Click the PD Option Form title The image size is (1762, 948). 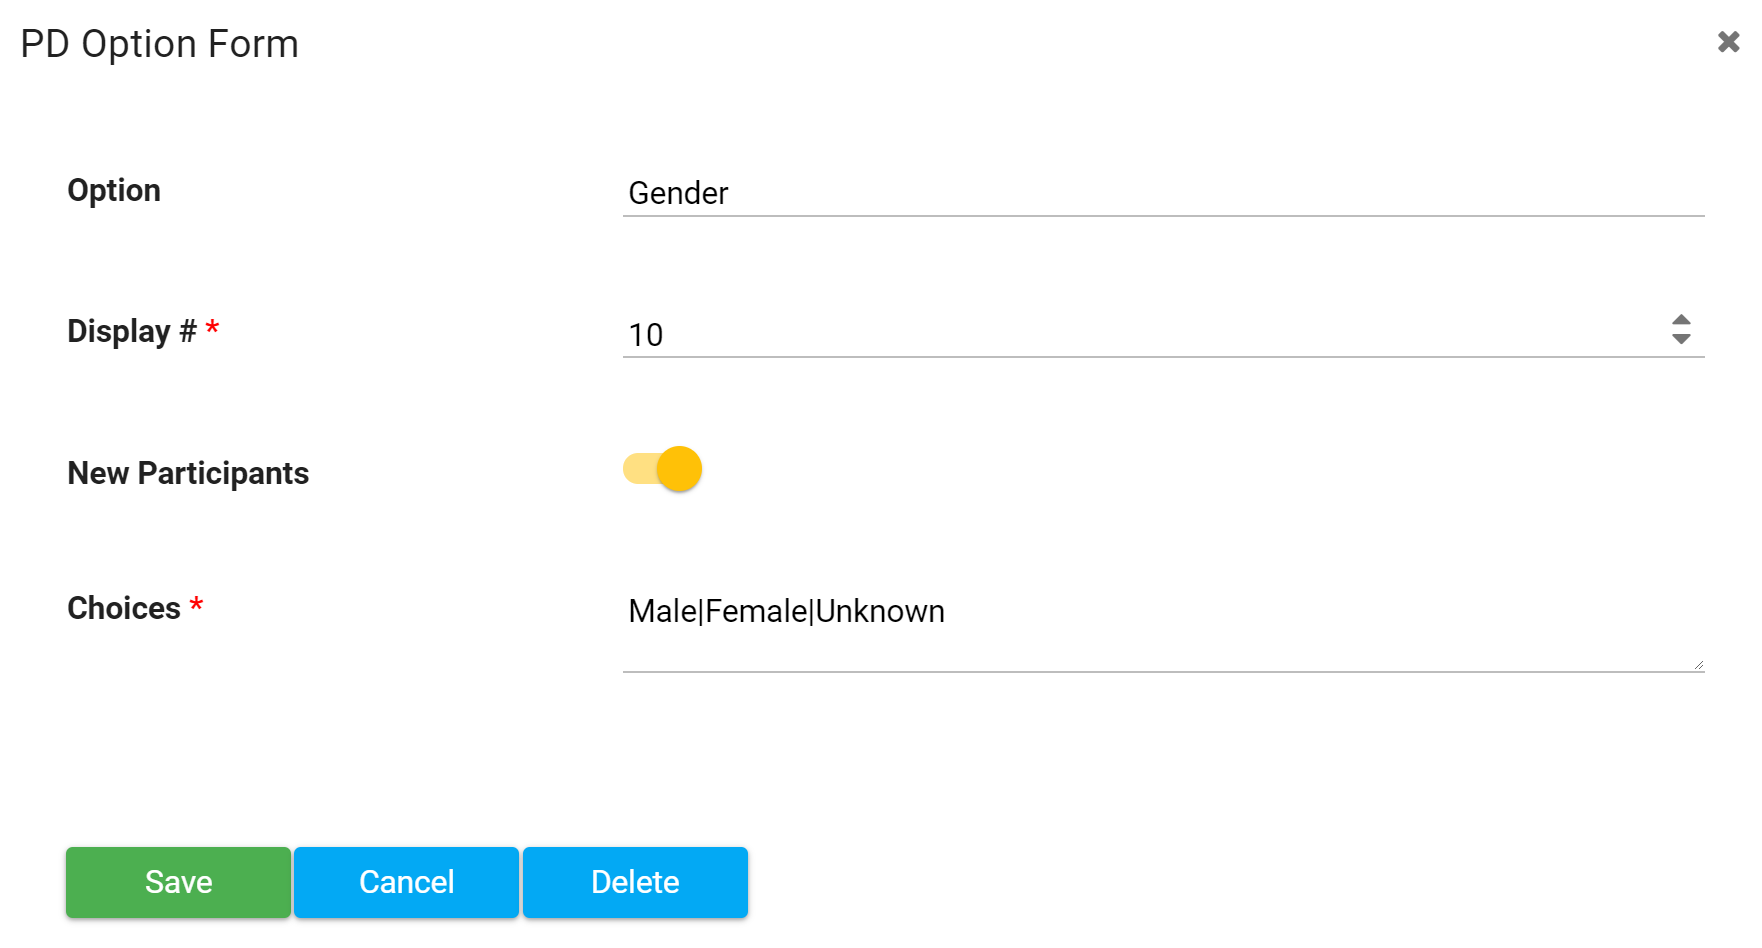[159, 43]
